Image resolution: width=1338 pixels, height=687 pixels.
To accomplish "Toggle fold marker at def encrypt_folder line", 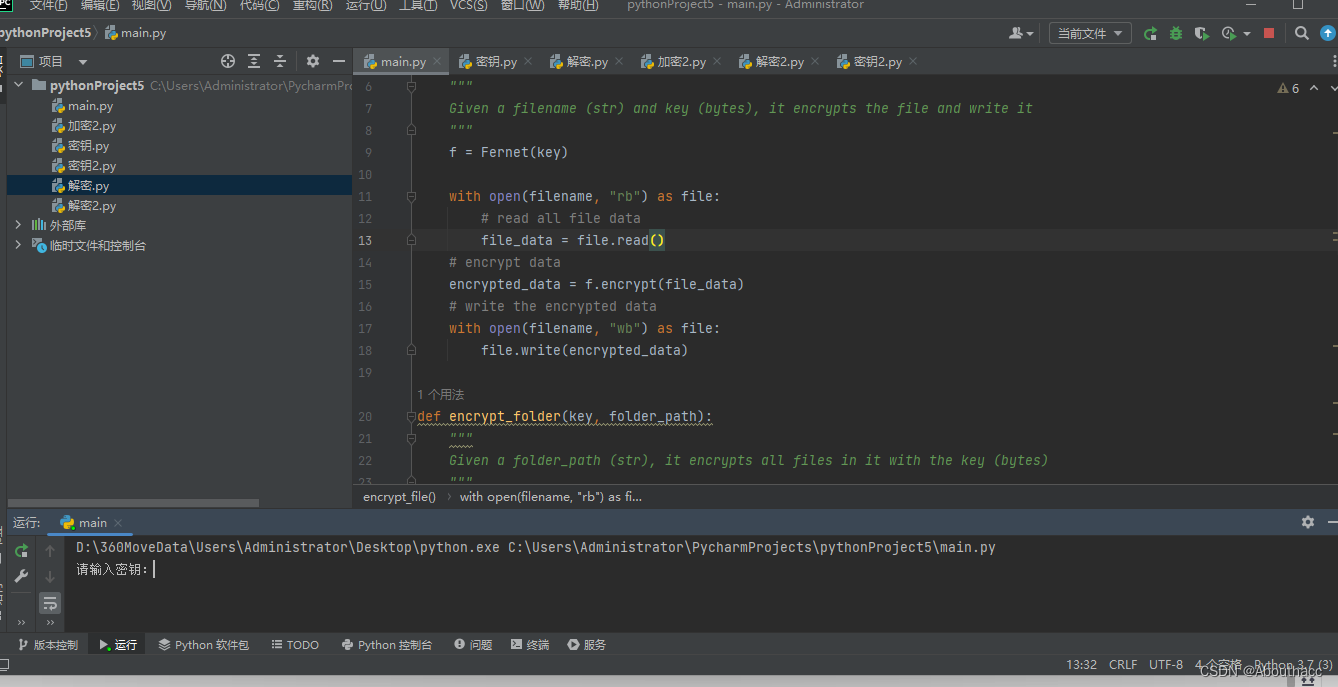I will click(x=411, y=417).
